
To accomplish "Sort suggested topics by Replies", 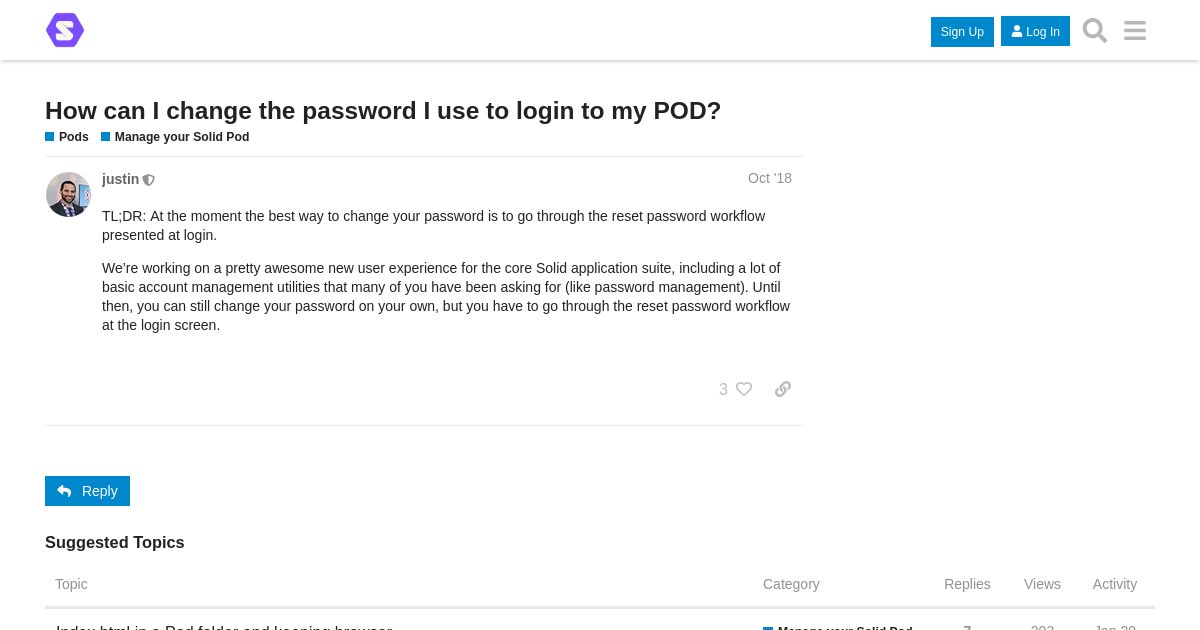I will [x=967, y=584].
